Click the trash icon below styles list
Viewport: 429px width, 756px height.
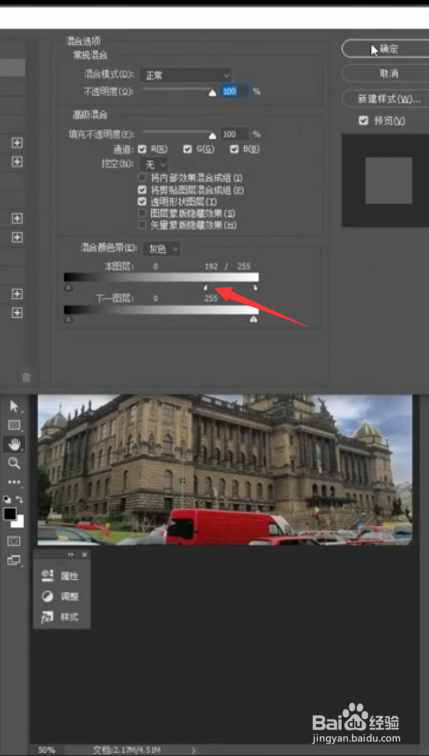pos(27,378)
